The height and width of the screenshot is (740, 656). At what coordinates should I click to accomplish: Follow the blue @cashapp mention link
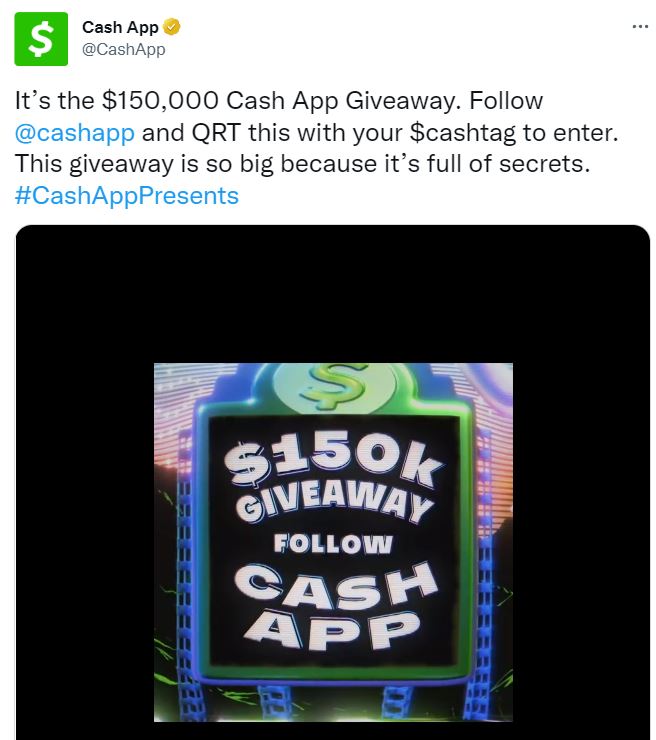click(x=75, y=133)
